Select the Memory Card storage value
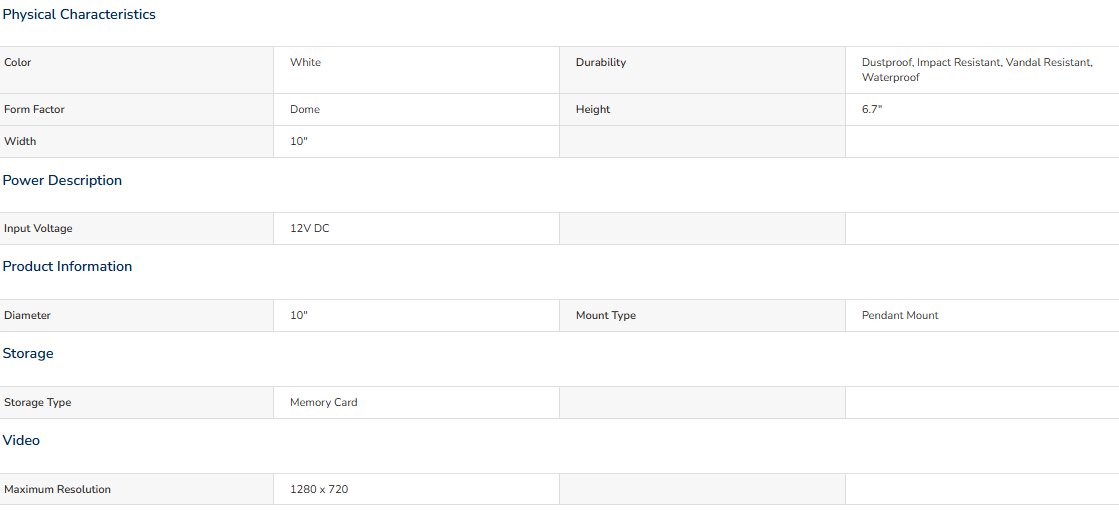This screenshot has width=1119, height=513. pos(323,402)
